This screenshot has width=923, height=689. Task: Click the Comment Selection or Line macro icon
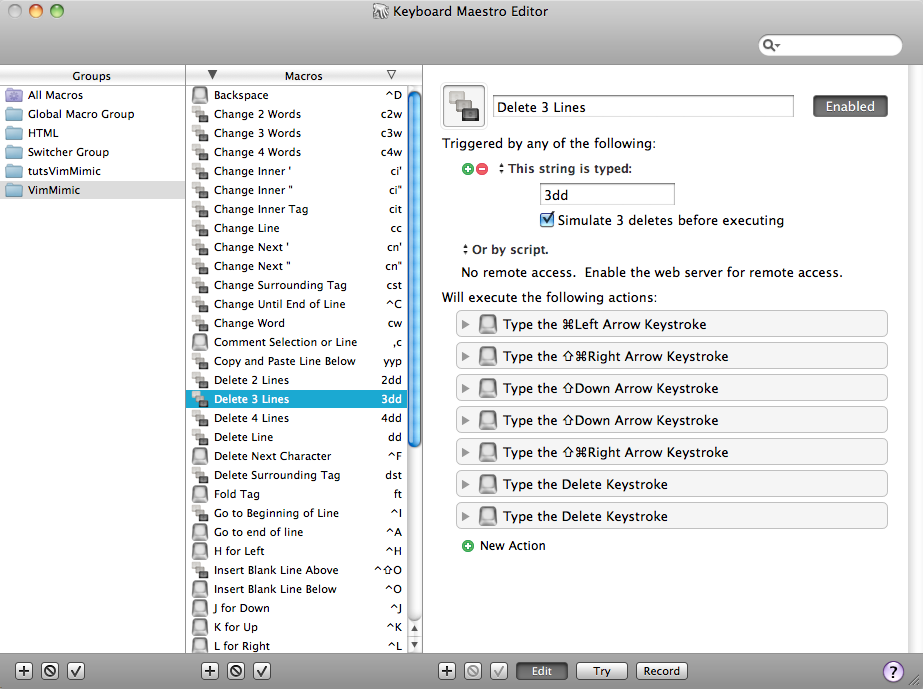click(200, 342)
